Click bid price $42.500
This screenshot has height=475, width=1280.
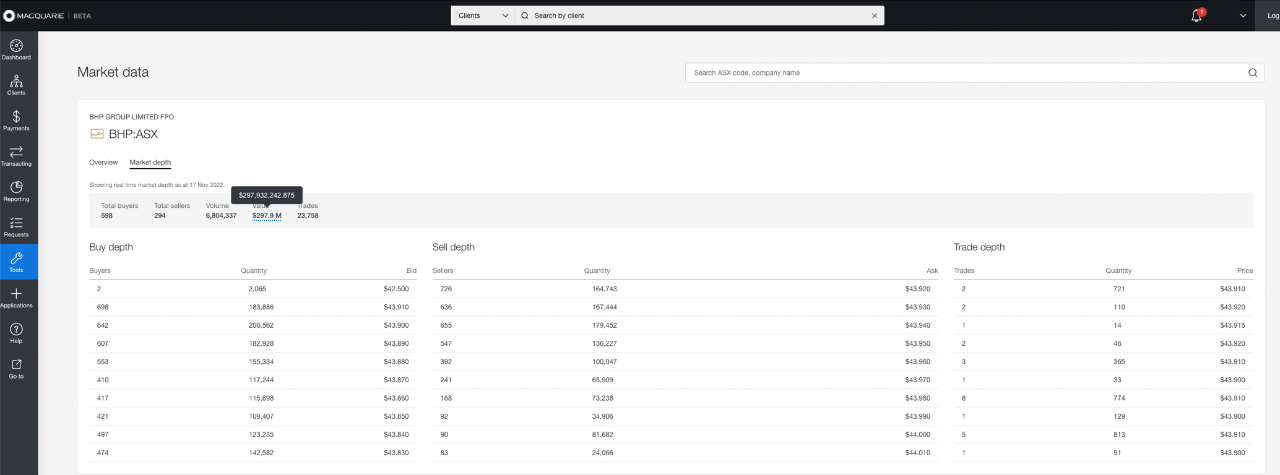[x=396, y=288]
